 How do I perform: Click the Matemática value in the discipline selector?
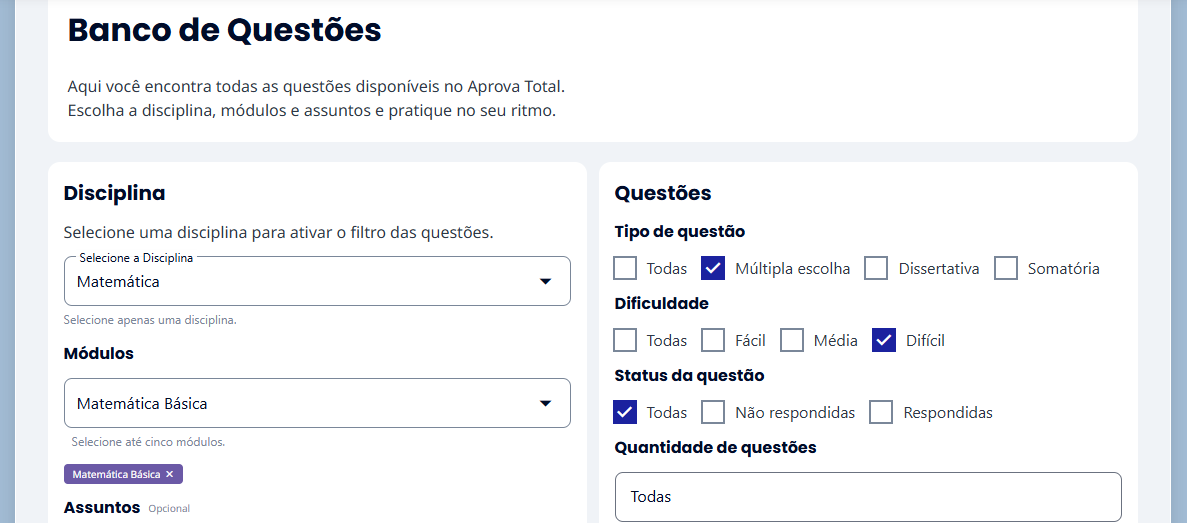118,282
